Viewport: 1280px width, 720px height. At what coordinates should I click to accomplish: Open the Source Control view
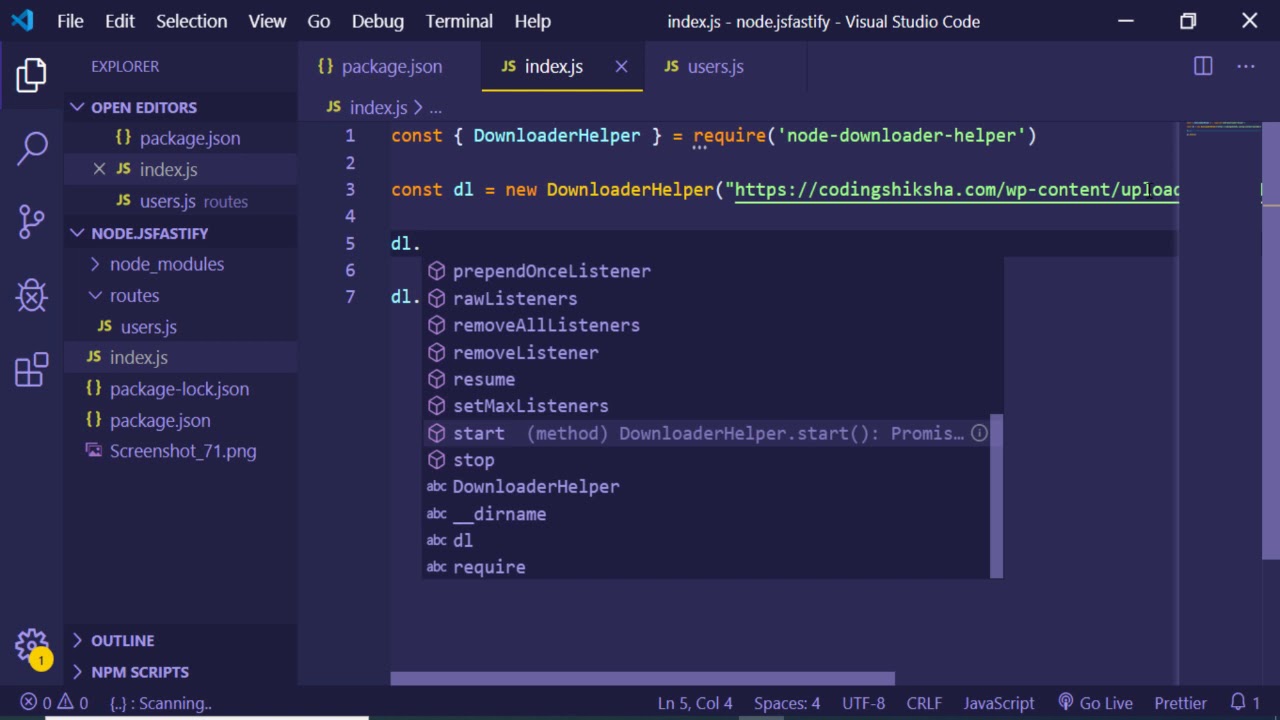[x=32, y=221]
